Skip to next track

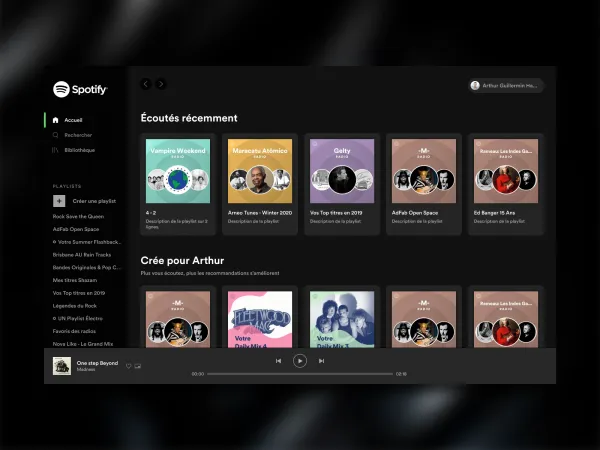(x=321, y=361)
